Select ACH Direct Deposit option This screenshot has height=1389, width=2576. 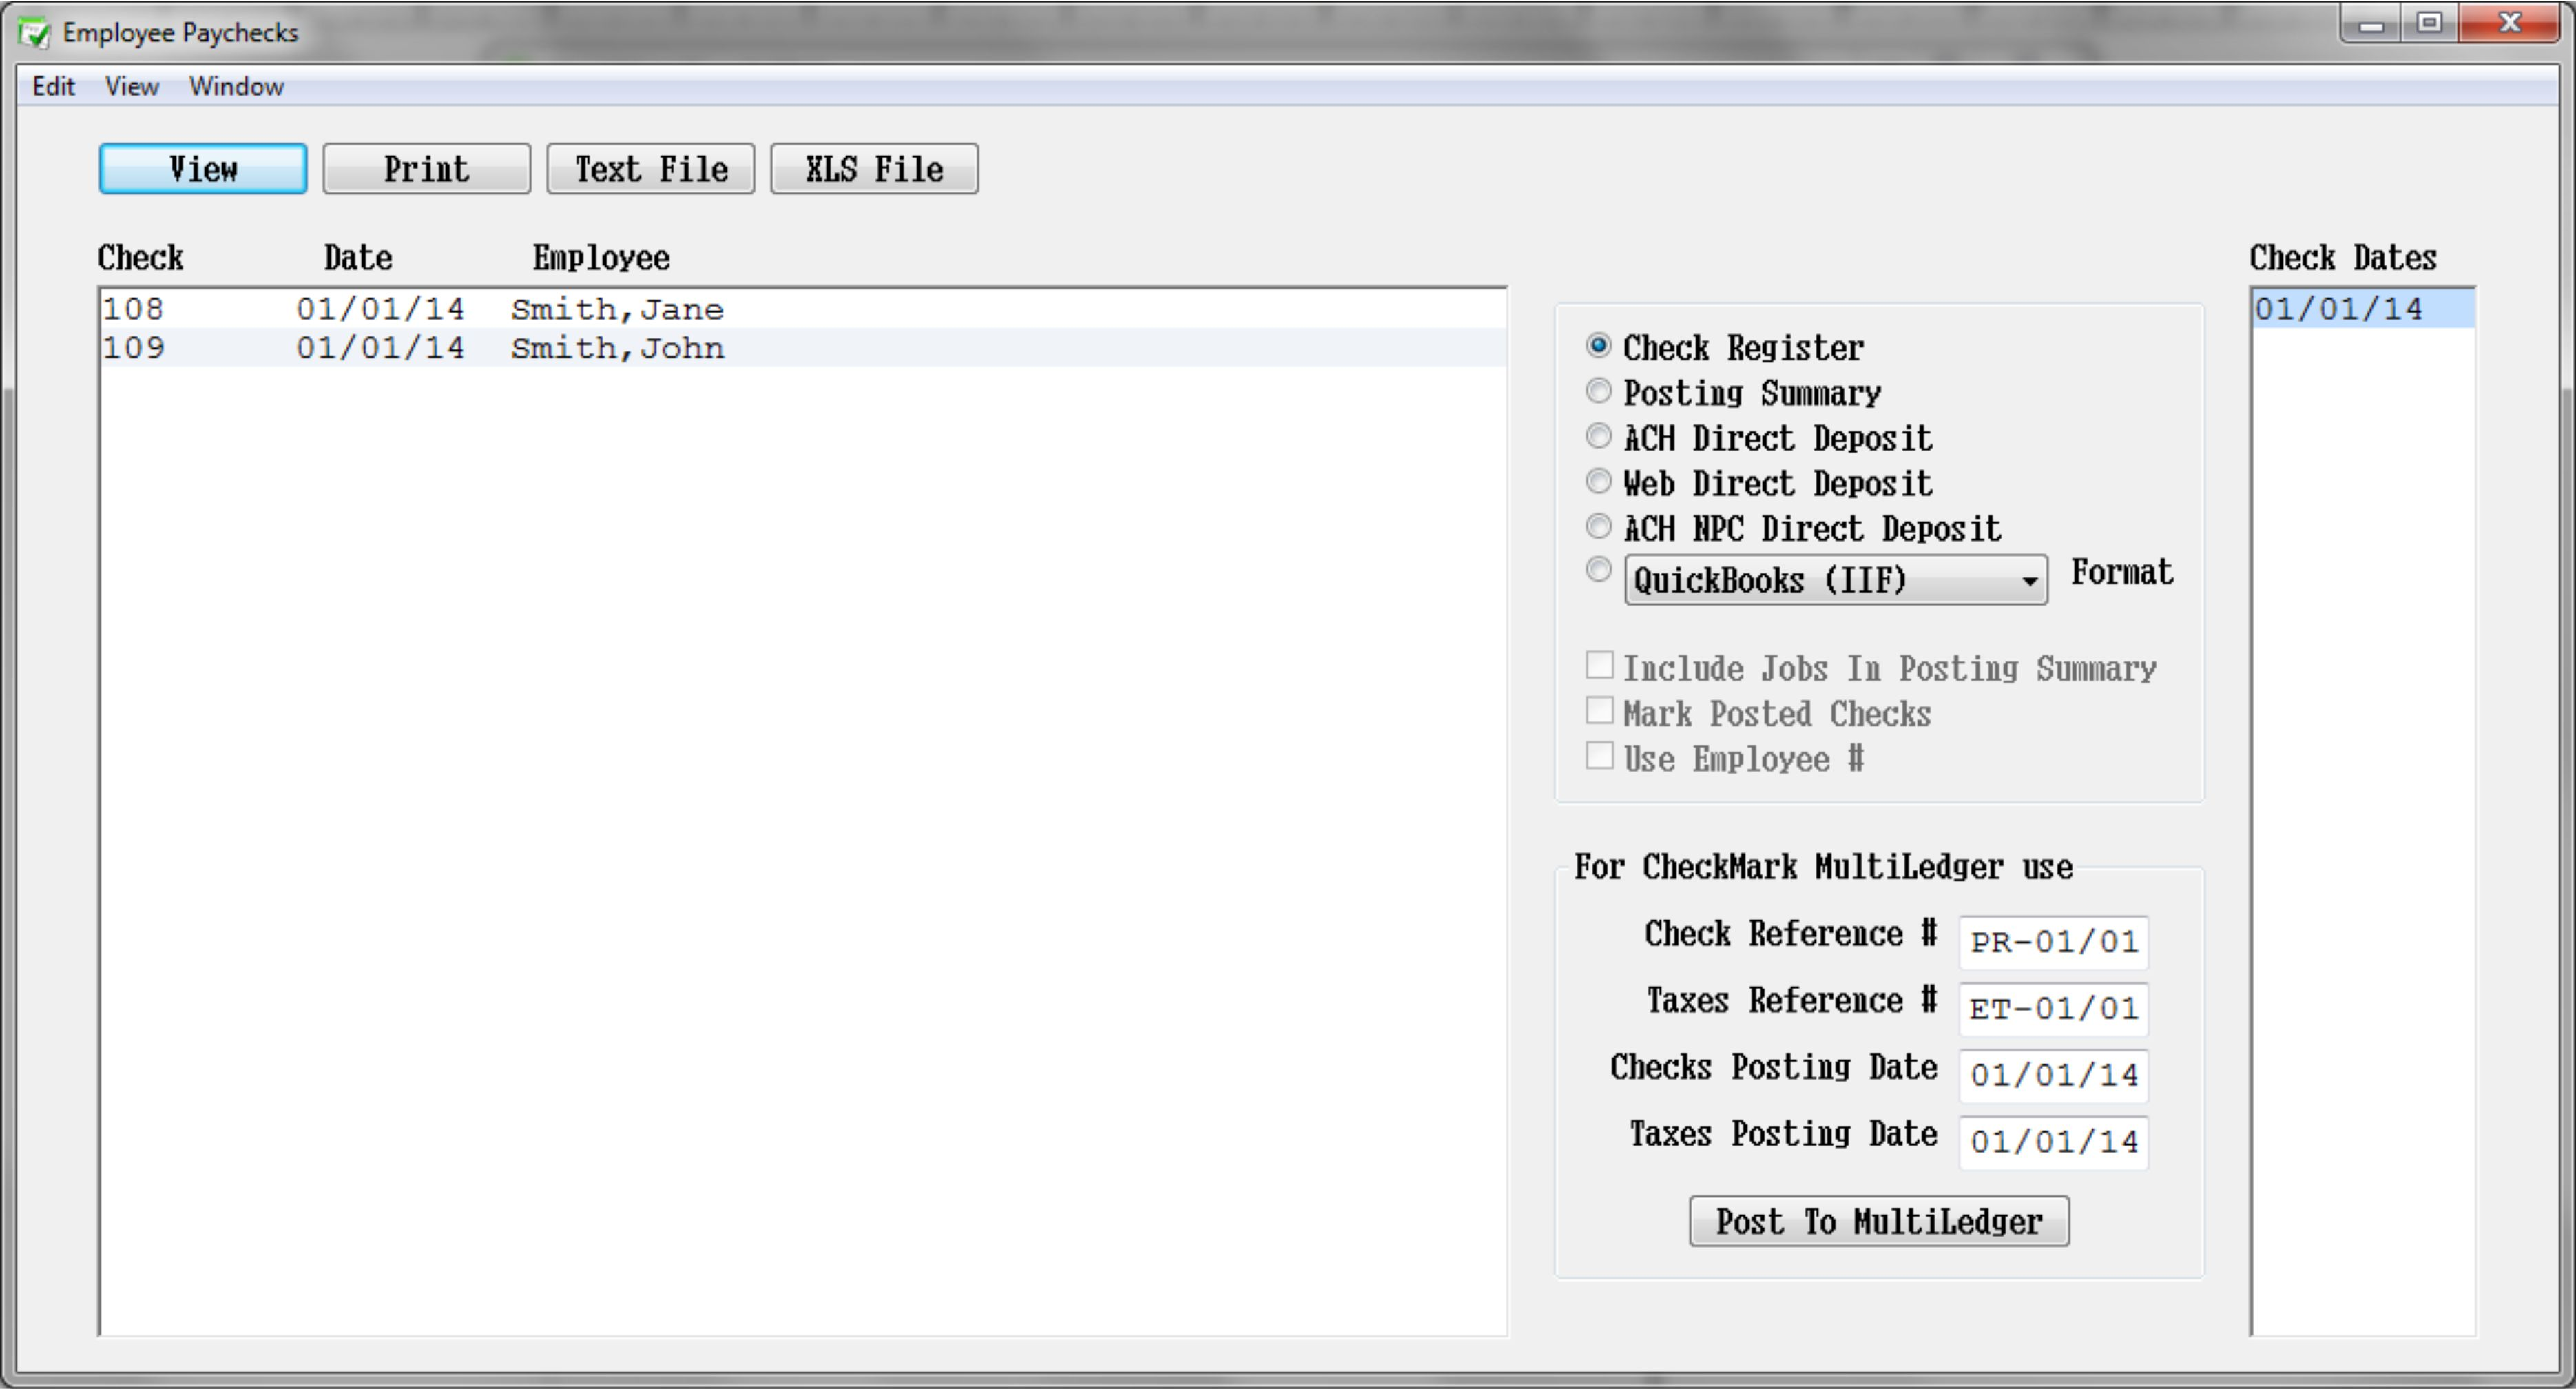[1598, 436]
